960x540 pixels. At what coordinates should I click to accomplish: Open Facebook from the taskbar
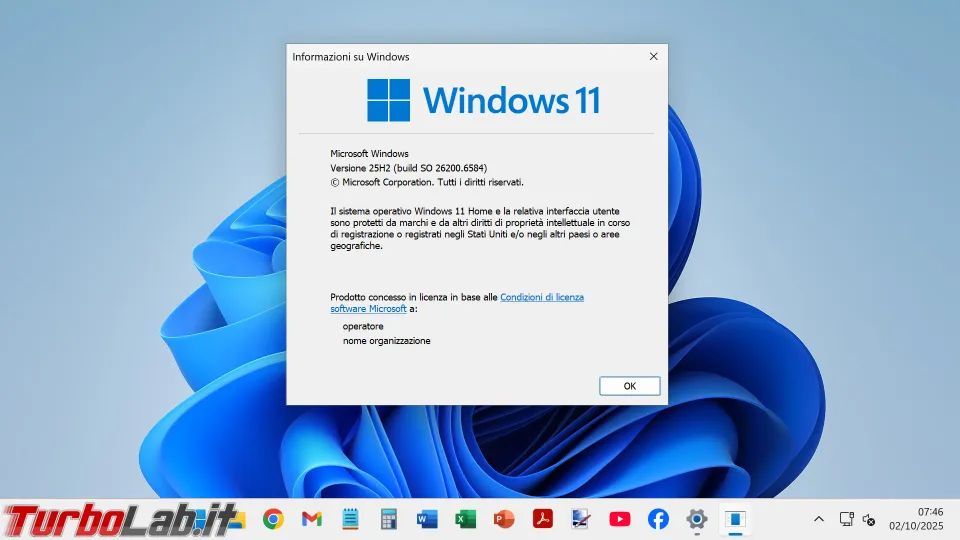[x=658, y=519]
